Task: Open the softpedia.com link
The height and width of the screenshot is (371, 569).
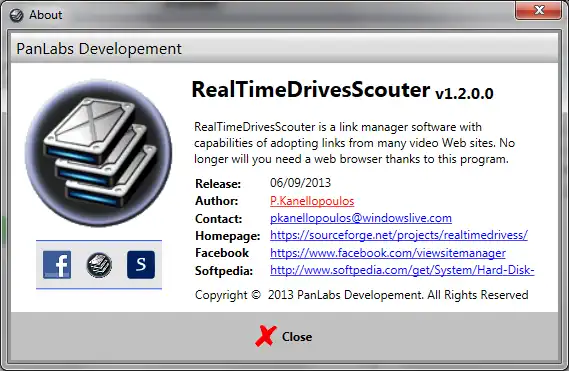Action: (402, 270)
